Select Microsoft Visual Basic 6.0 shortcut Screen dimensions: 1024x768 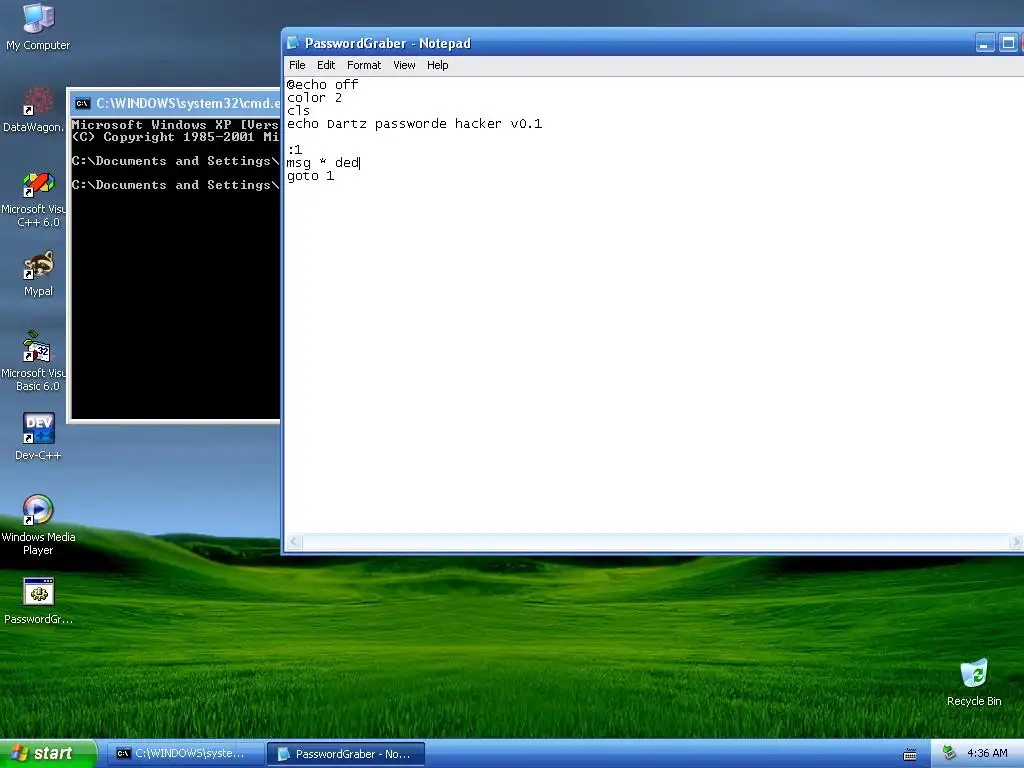tap(35, 361)
